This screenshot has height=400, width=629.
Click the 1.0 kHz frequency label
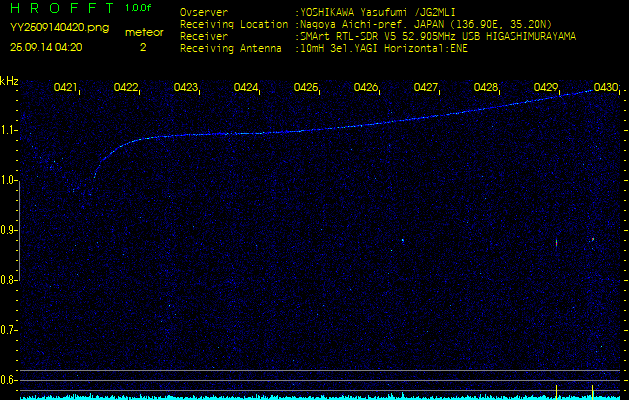pos(9,180)
